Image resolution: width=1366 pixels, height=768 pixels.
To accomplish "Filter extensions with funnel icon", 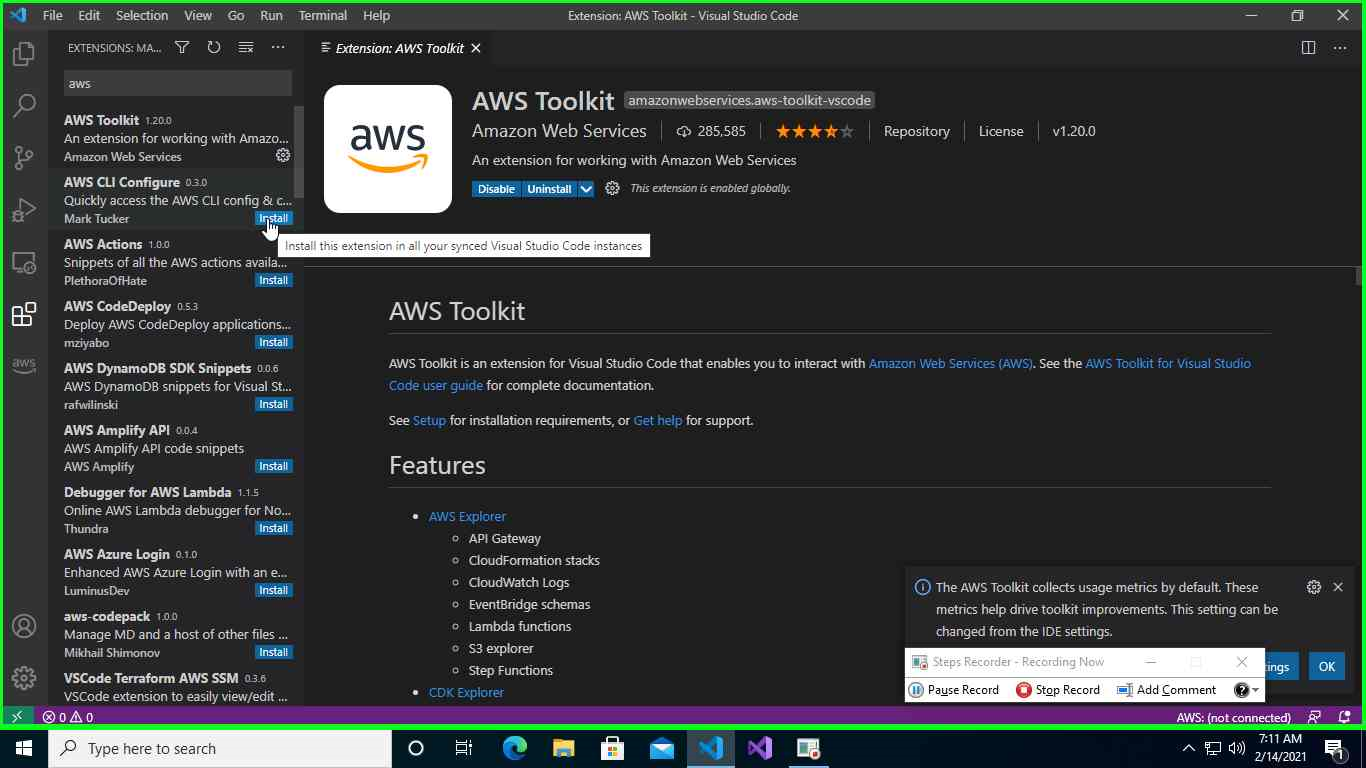I will [x=182, y=48].
